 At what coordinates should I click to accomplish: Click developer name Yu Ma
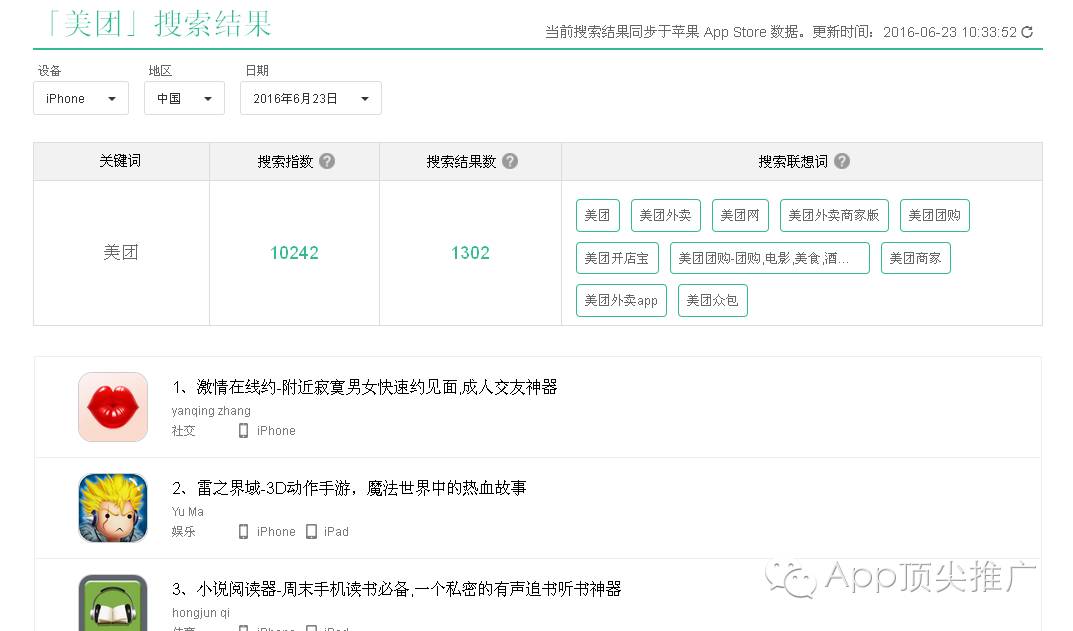pyautogui.click(x=188, y=511)
